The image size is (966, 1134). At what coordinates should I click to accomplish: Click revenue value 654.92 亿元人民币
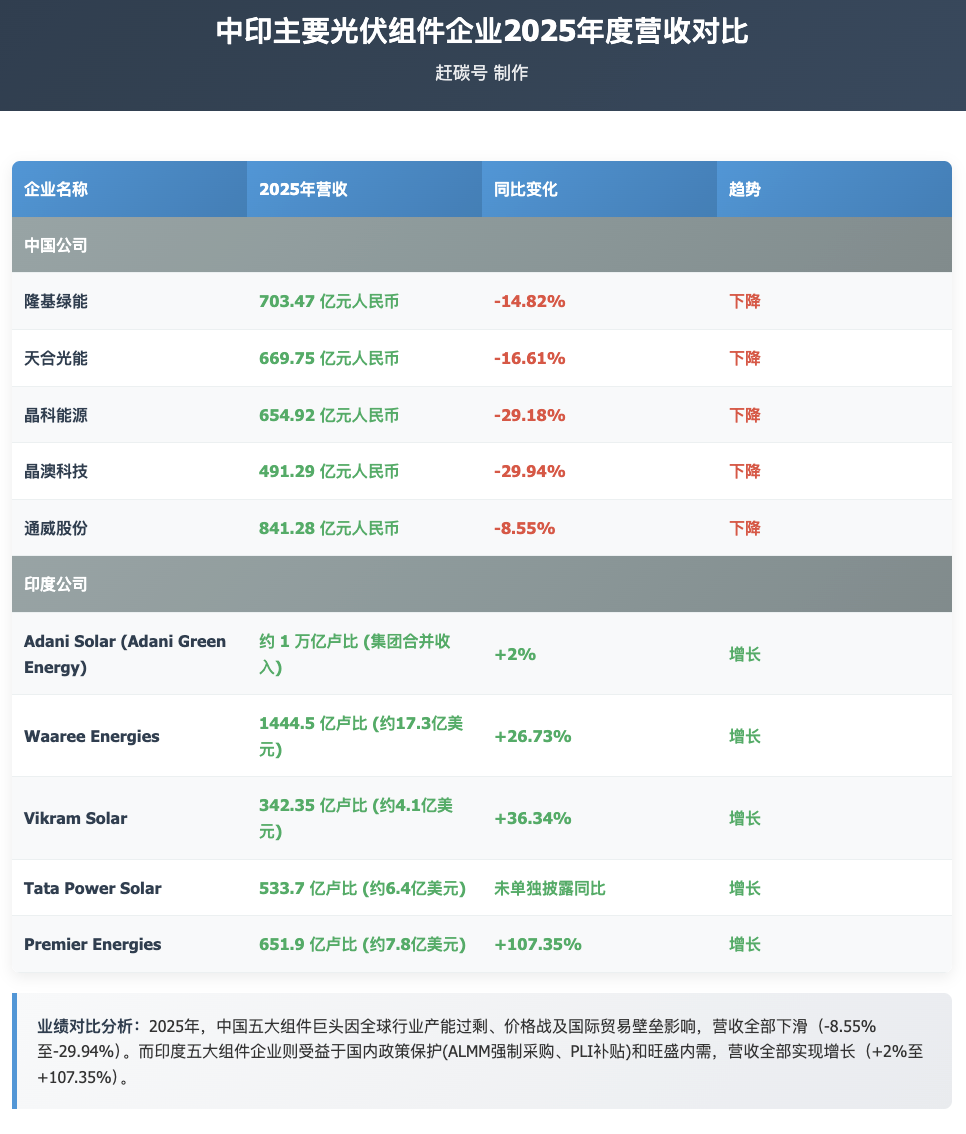(329, 415)
